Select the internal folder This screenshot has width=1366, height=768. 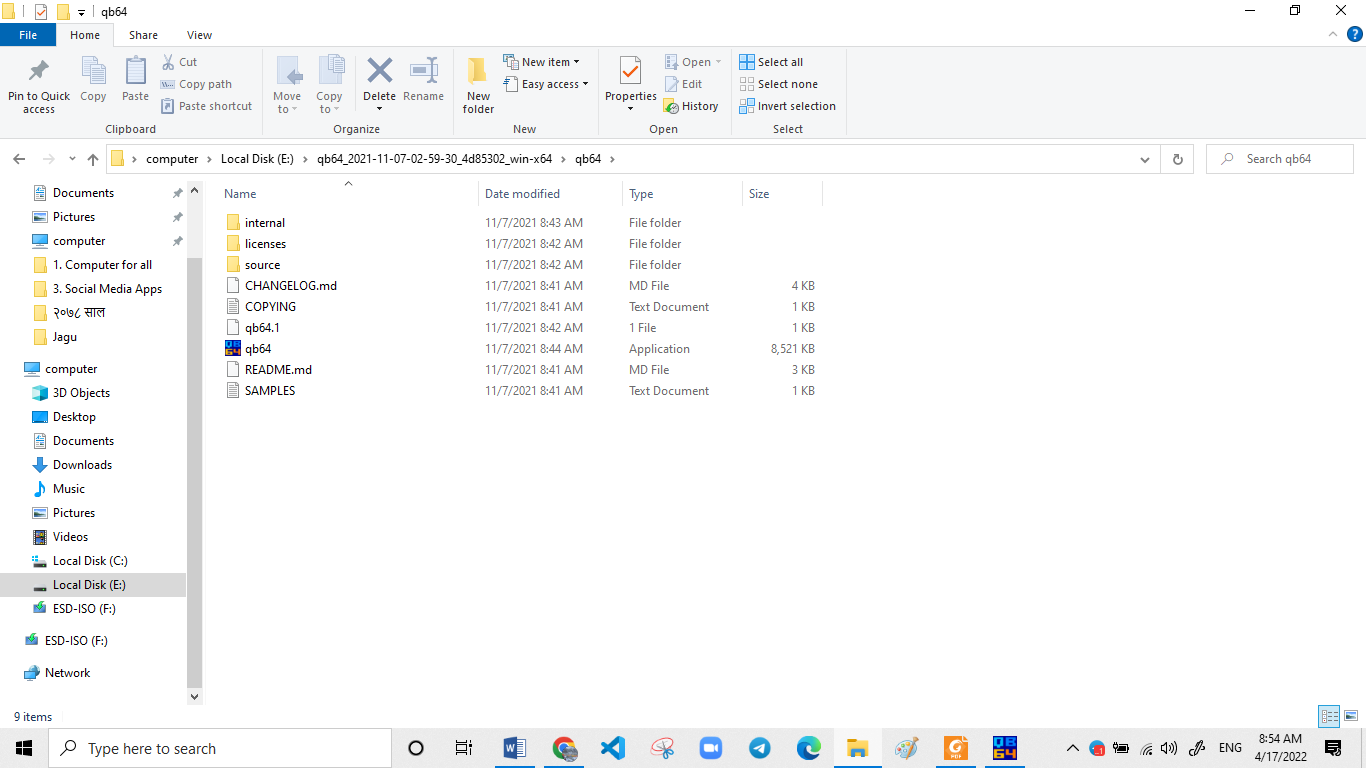(265, 223)
